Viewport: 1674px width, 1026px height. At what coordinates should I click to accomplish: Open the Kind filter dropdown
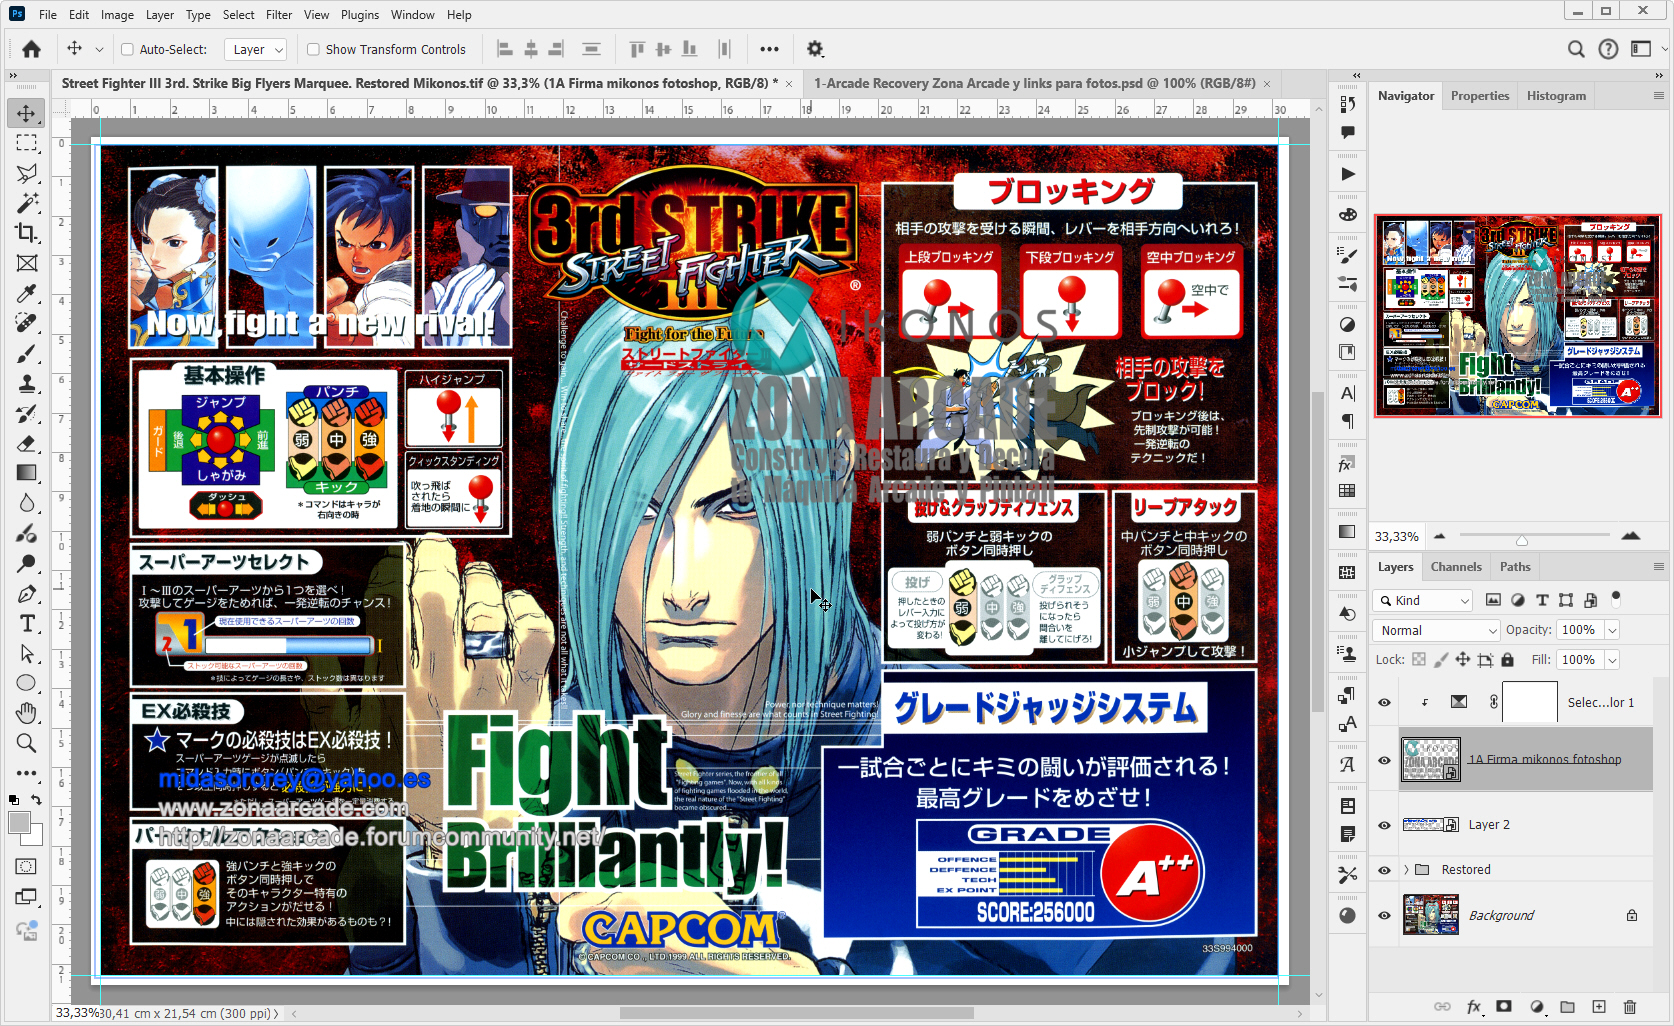(x=1423, y=600)
